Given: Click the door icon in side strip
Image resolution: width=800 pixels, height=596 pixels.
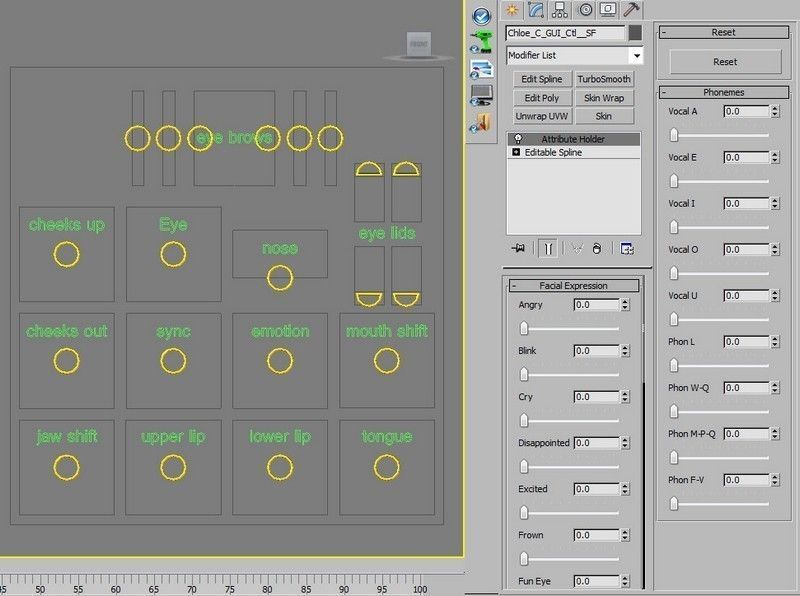Looking at the screenshot, I should tap(480, 123).
